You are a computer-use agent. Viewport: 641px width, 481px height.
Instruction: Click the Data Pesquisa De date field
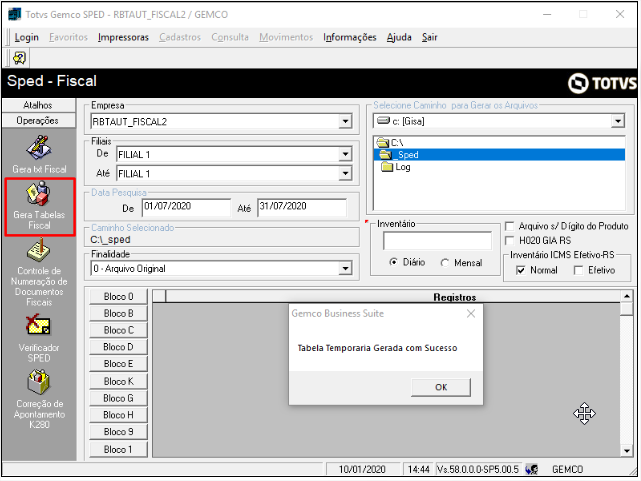click(x=186, y=207)
